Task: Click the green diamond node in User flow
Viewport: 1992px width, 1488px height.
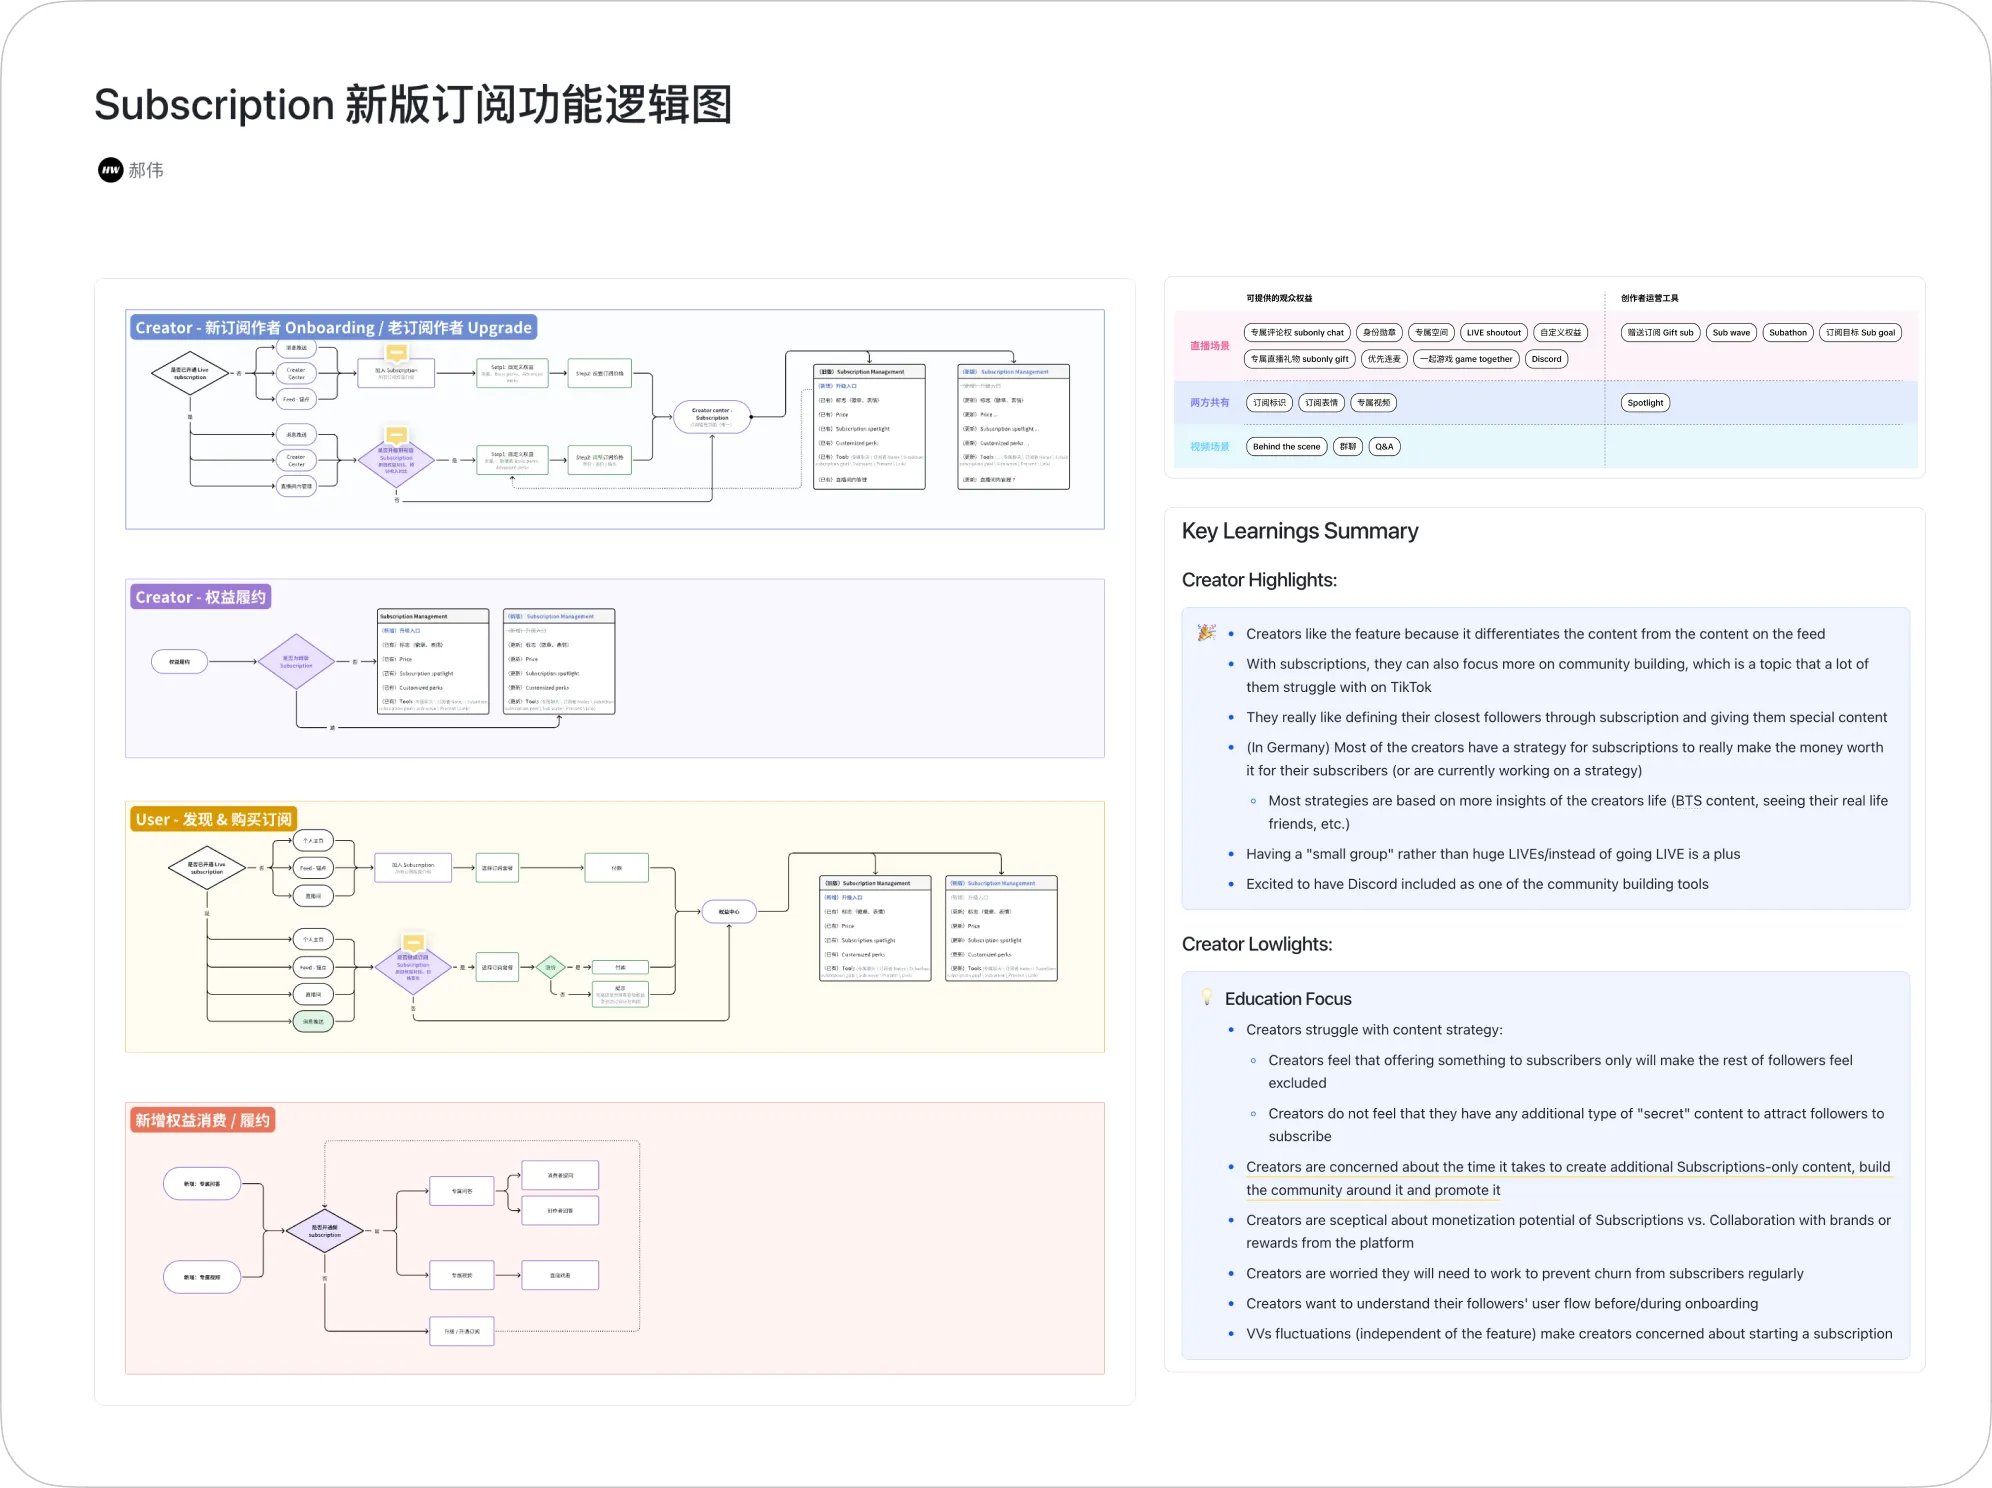Action: [550, 967]
